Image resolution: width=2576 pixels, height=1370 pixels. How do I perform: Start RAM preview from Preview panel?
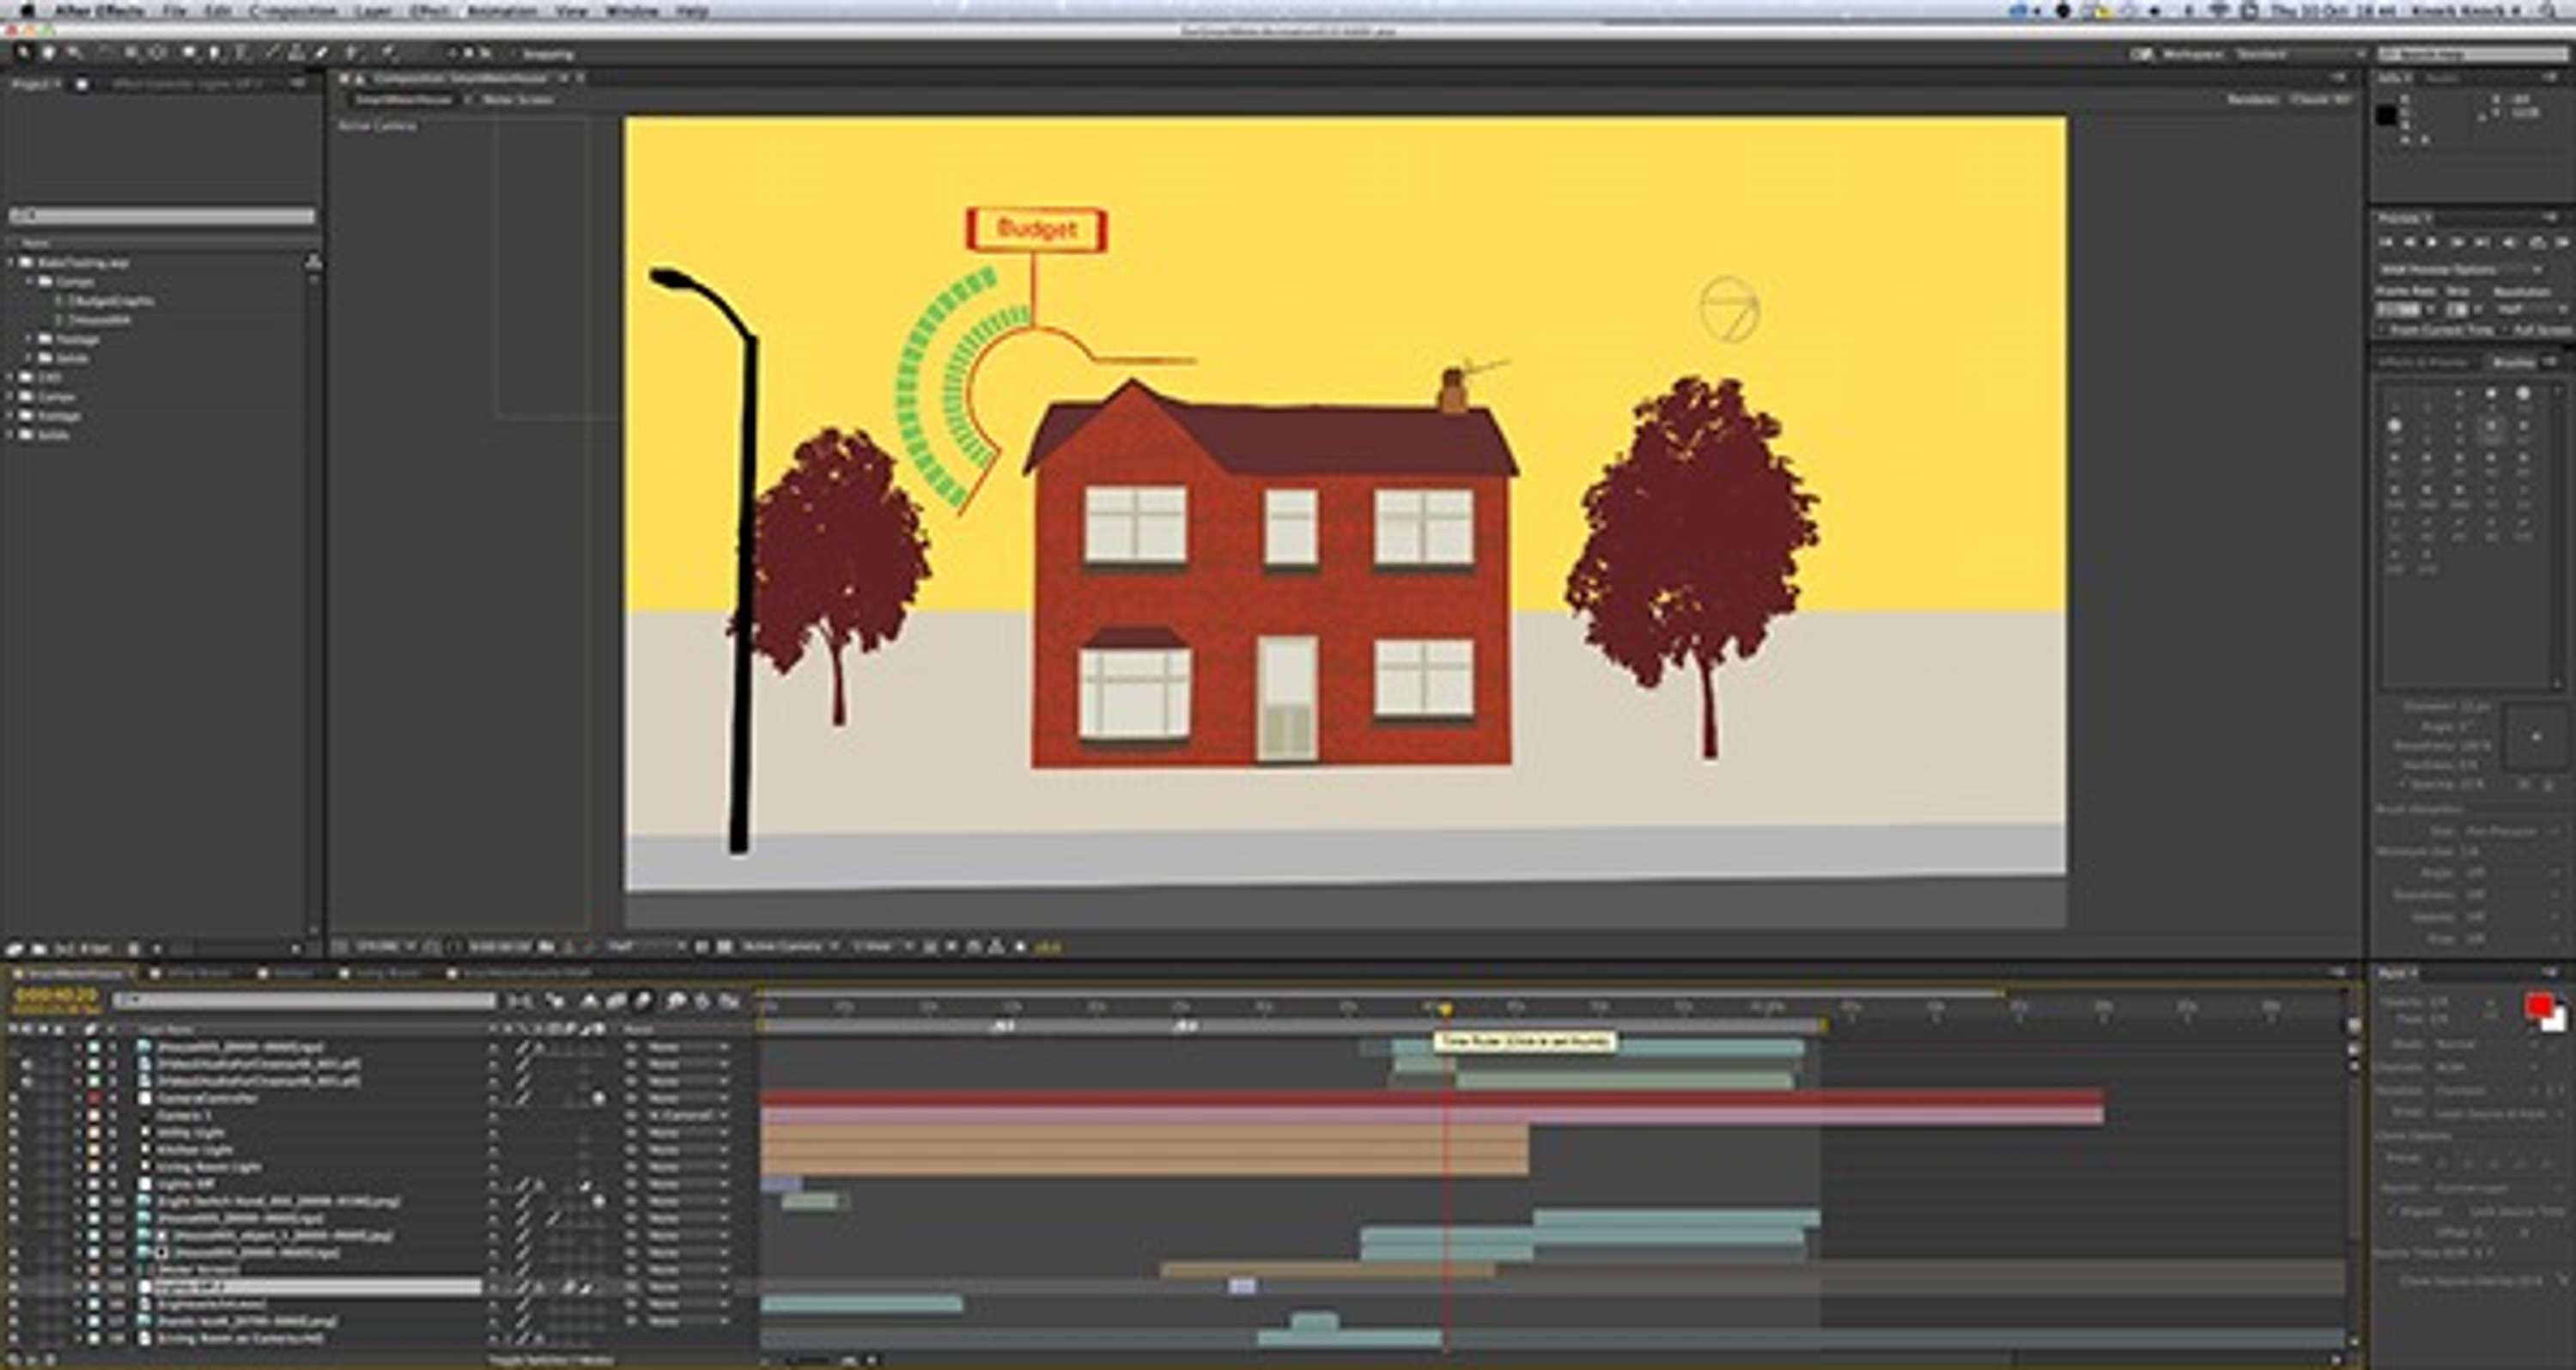[2562, 242]
